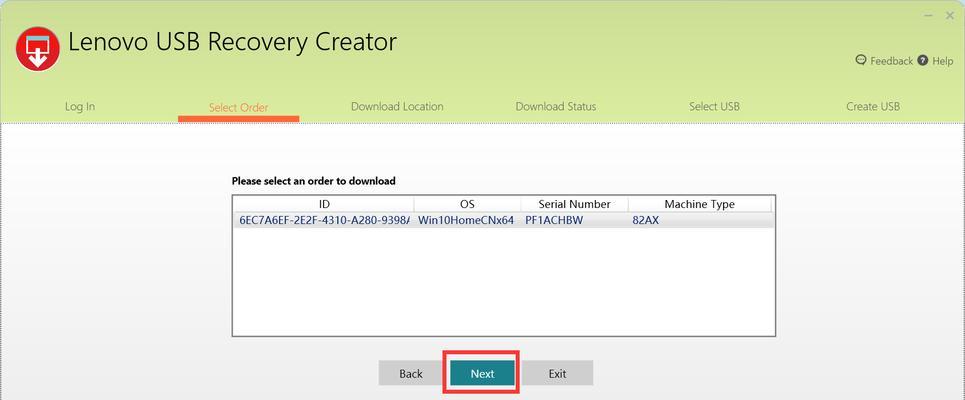The width and height of the screenshot is (965, 400).
Task: Click the Machine Type column header
Action: (x=699, y=204)
